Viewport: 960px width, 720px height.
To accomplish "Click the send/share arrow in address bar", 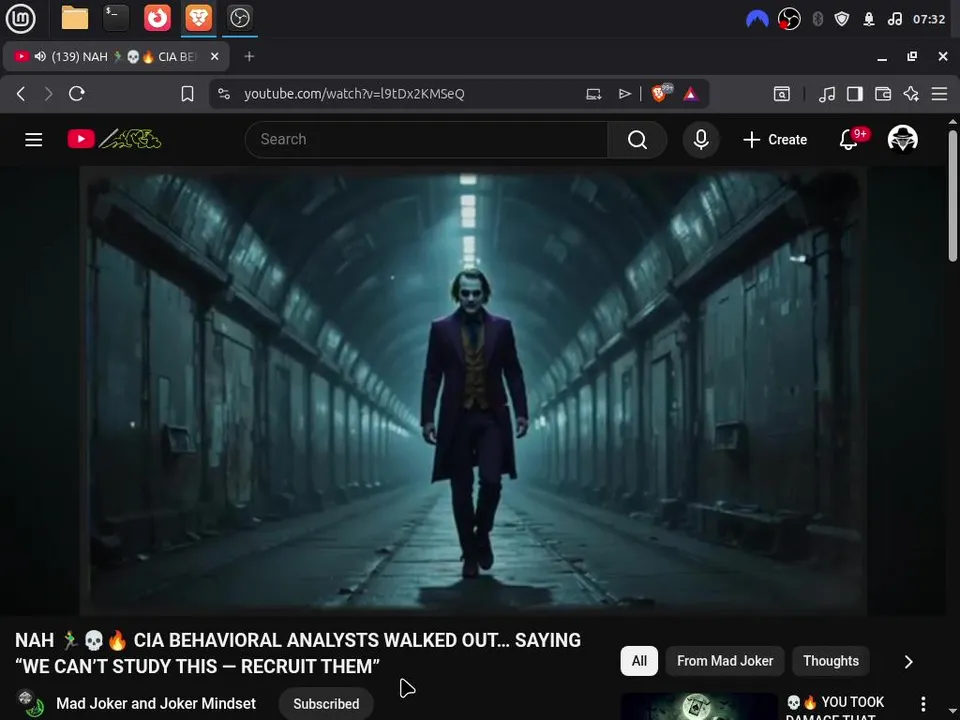I will point(624,94).
